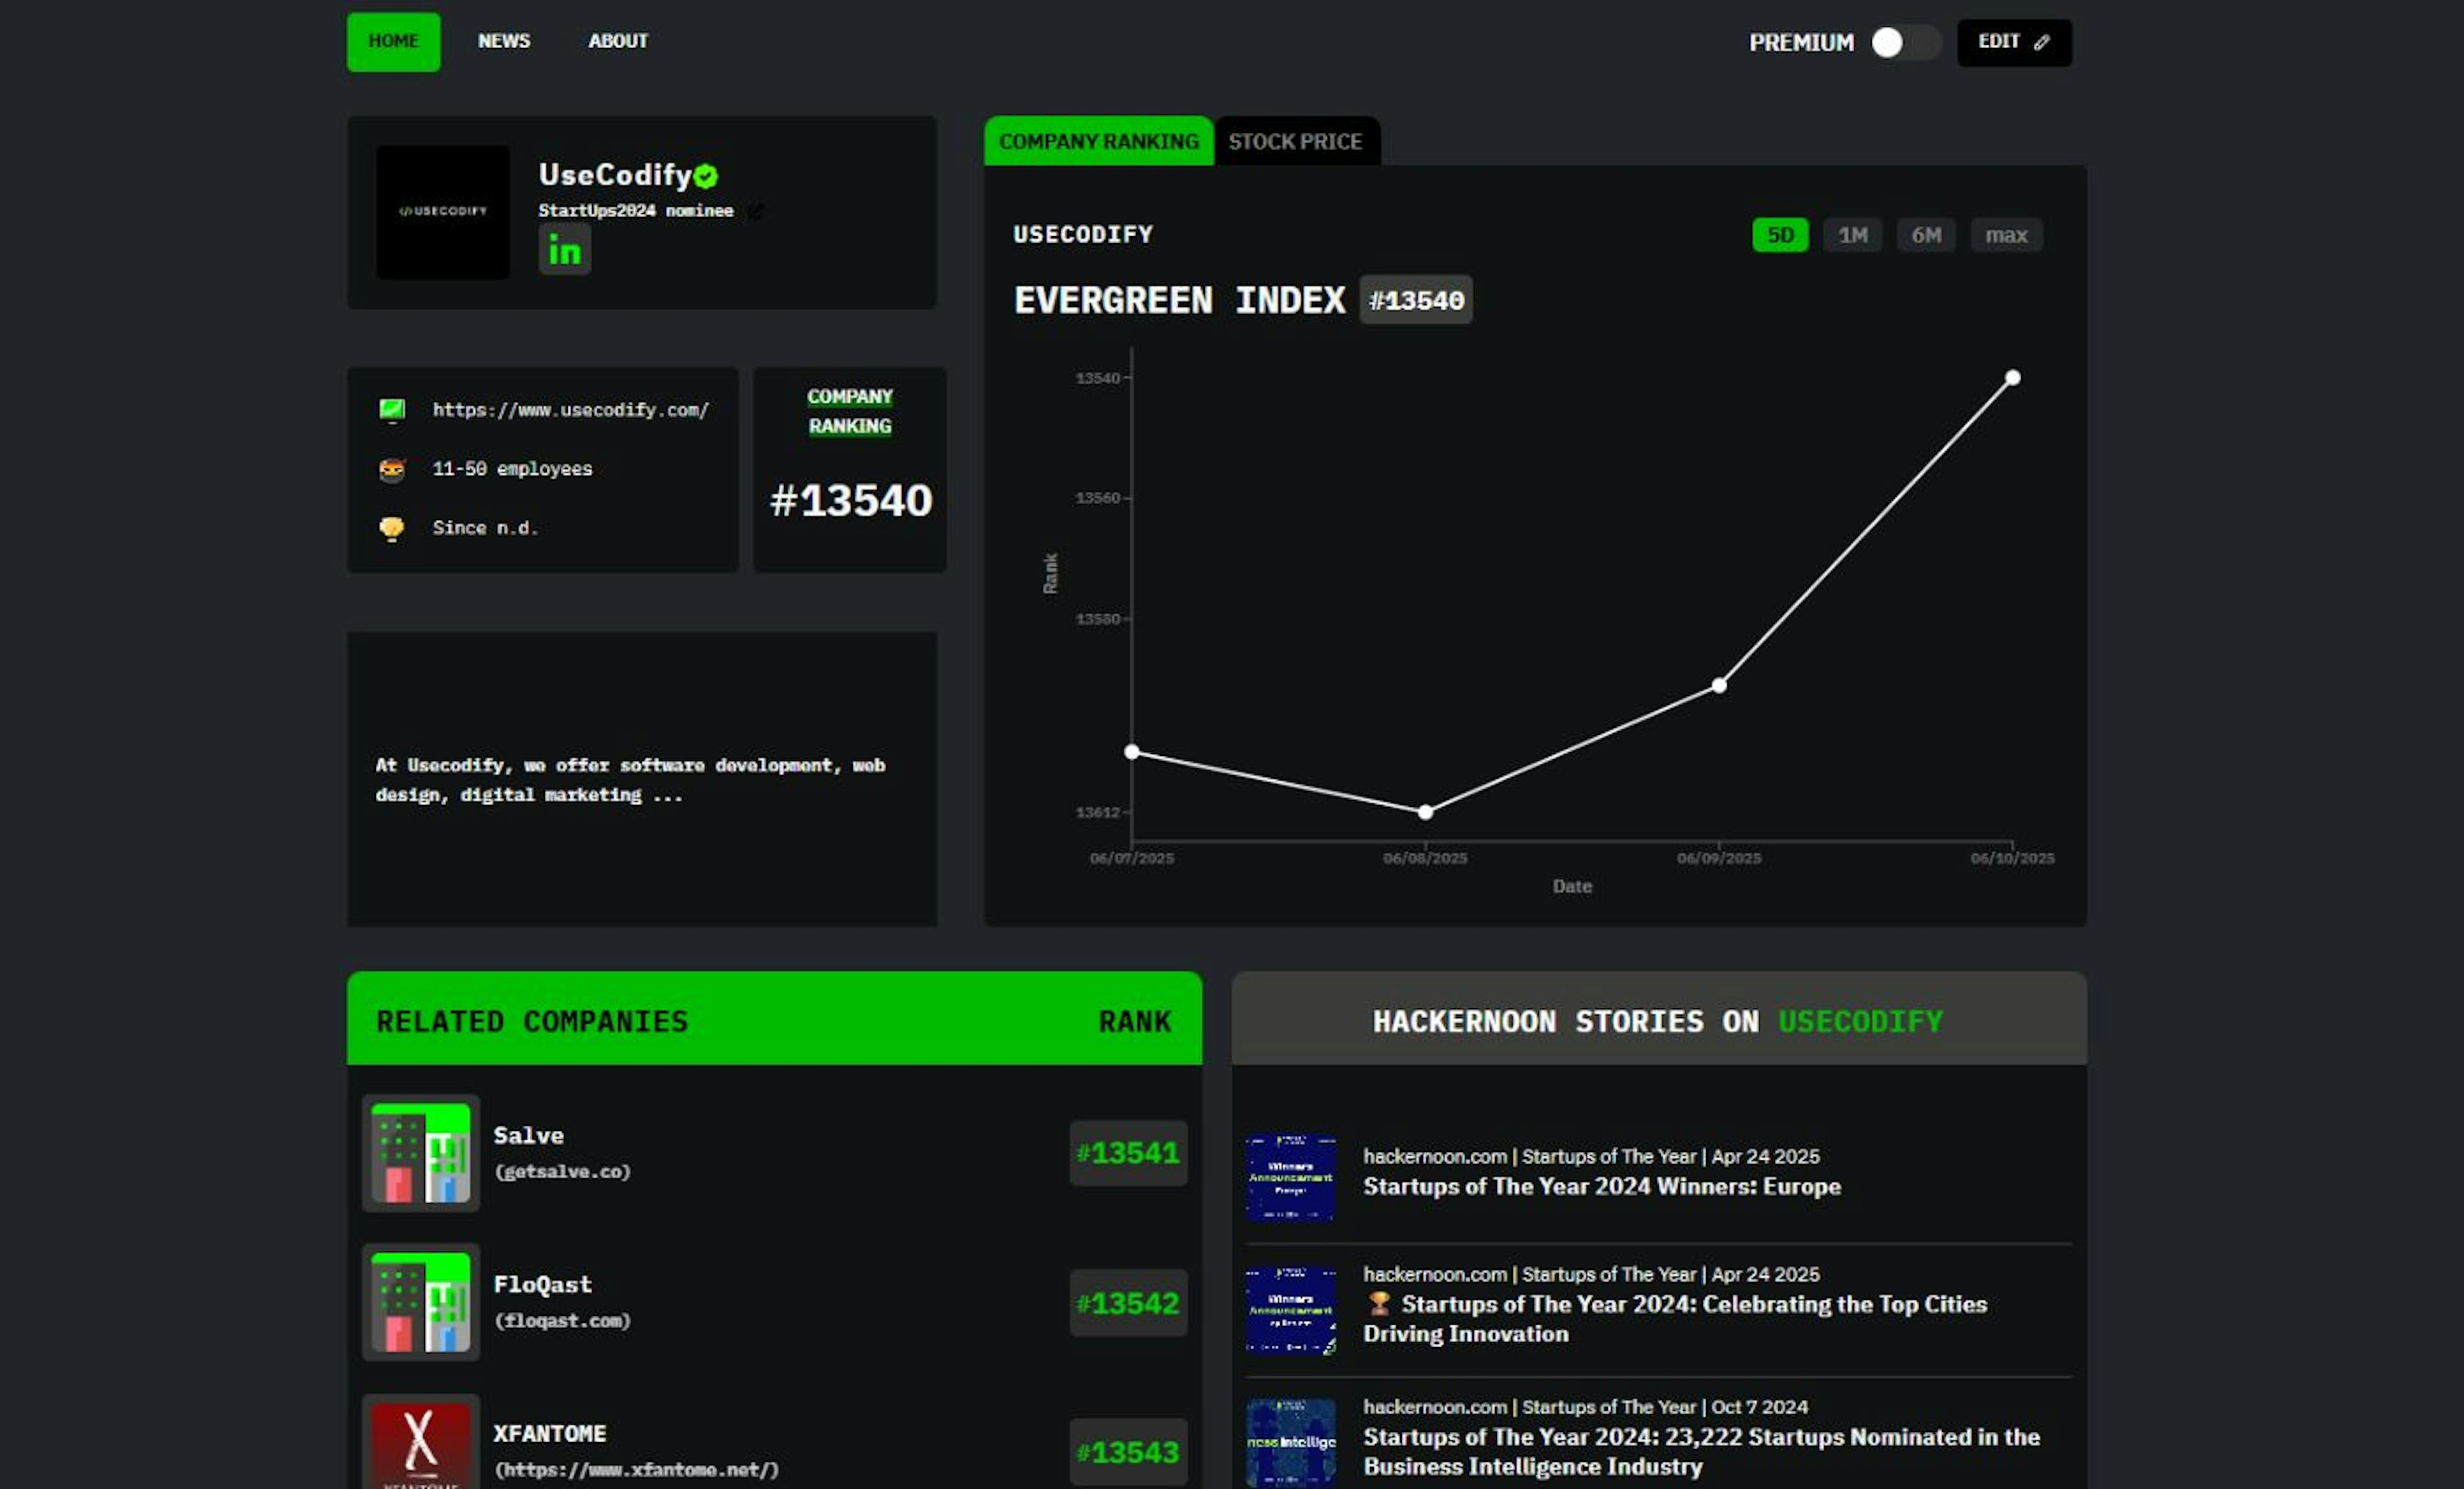Click the monitor icon beside website URL
This screenshot has height=1489, width=2464.
(x=392, y=410)
